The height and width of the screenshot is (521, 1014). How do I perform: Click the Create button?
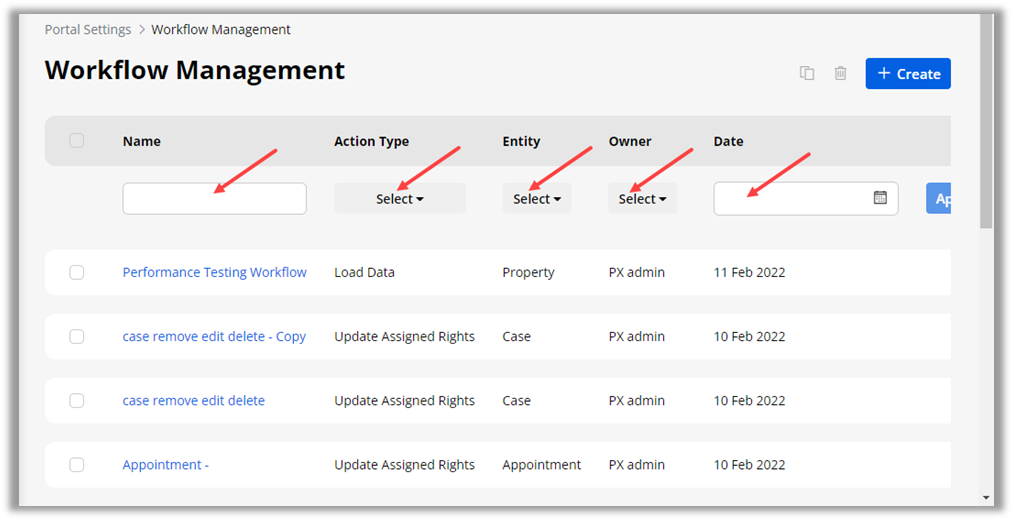(x=908, y=73)
